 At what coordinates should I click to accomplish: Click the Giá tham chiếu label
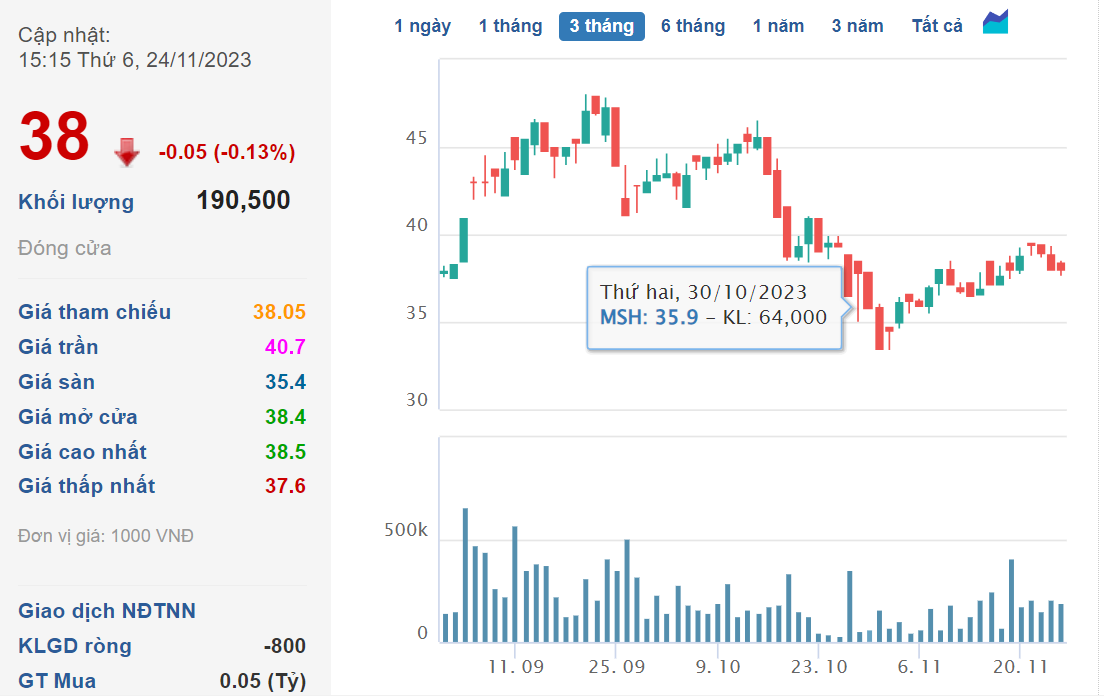(94, 312)
